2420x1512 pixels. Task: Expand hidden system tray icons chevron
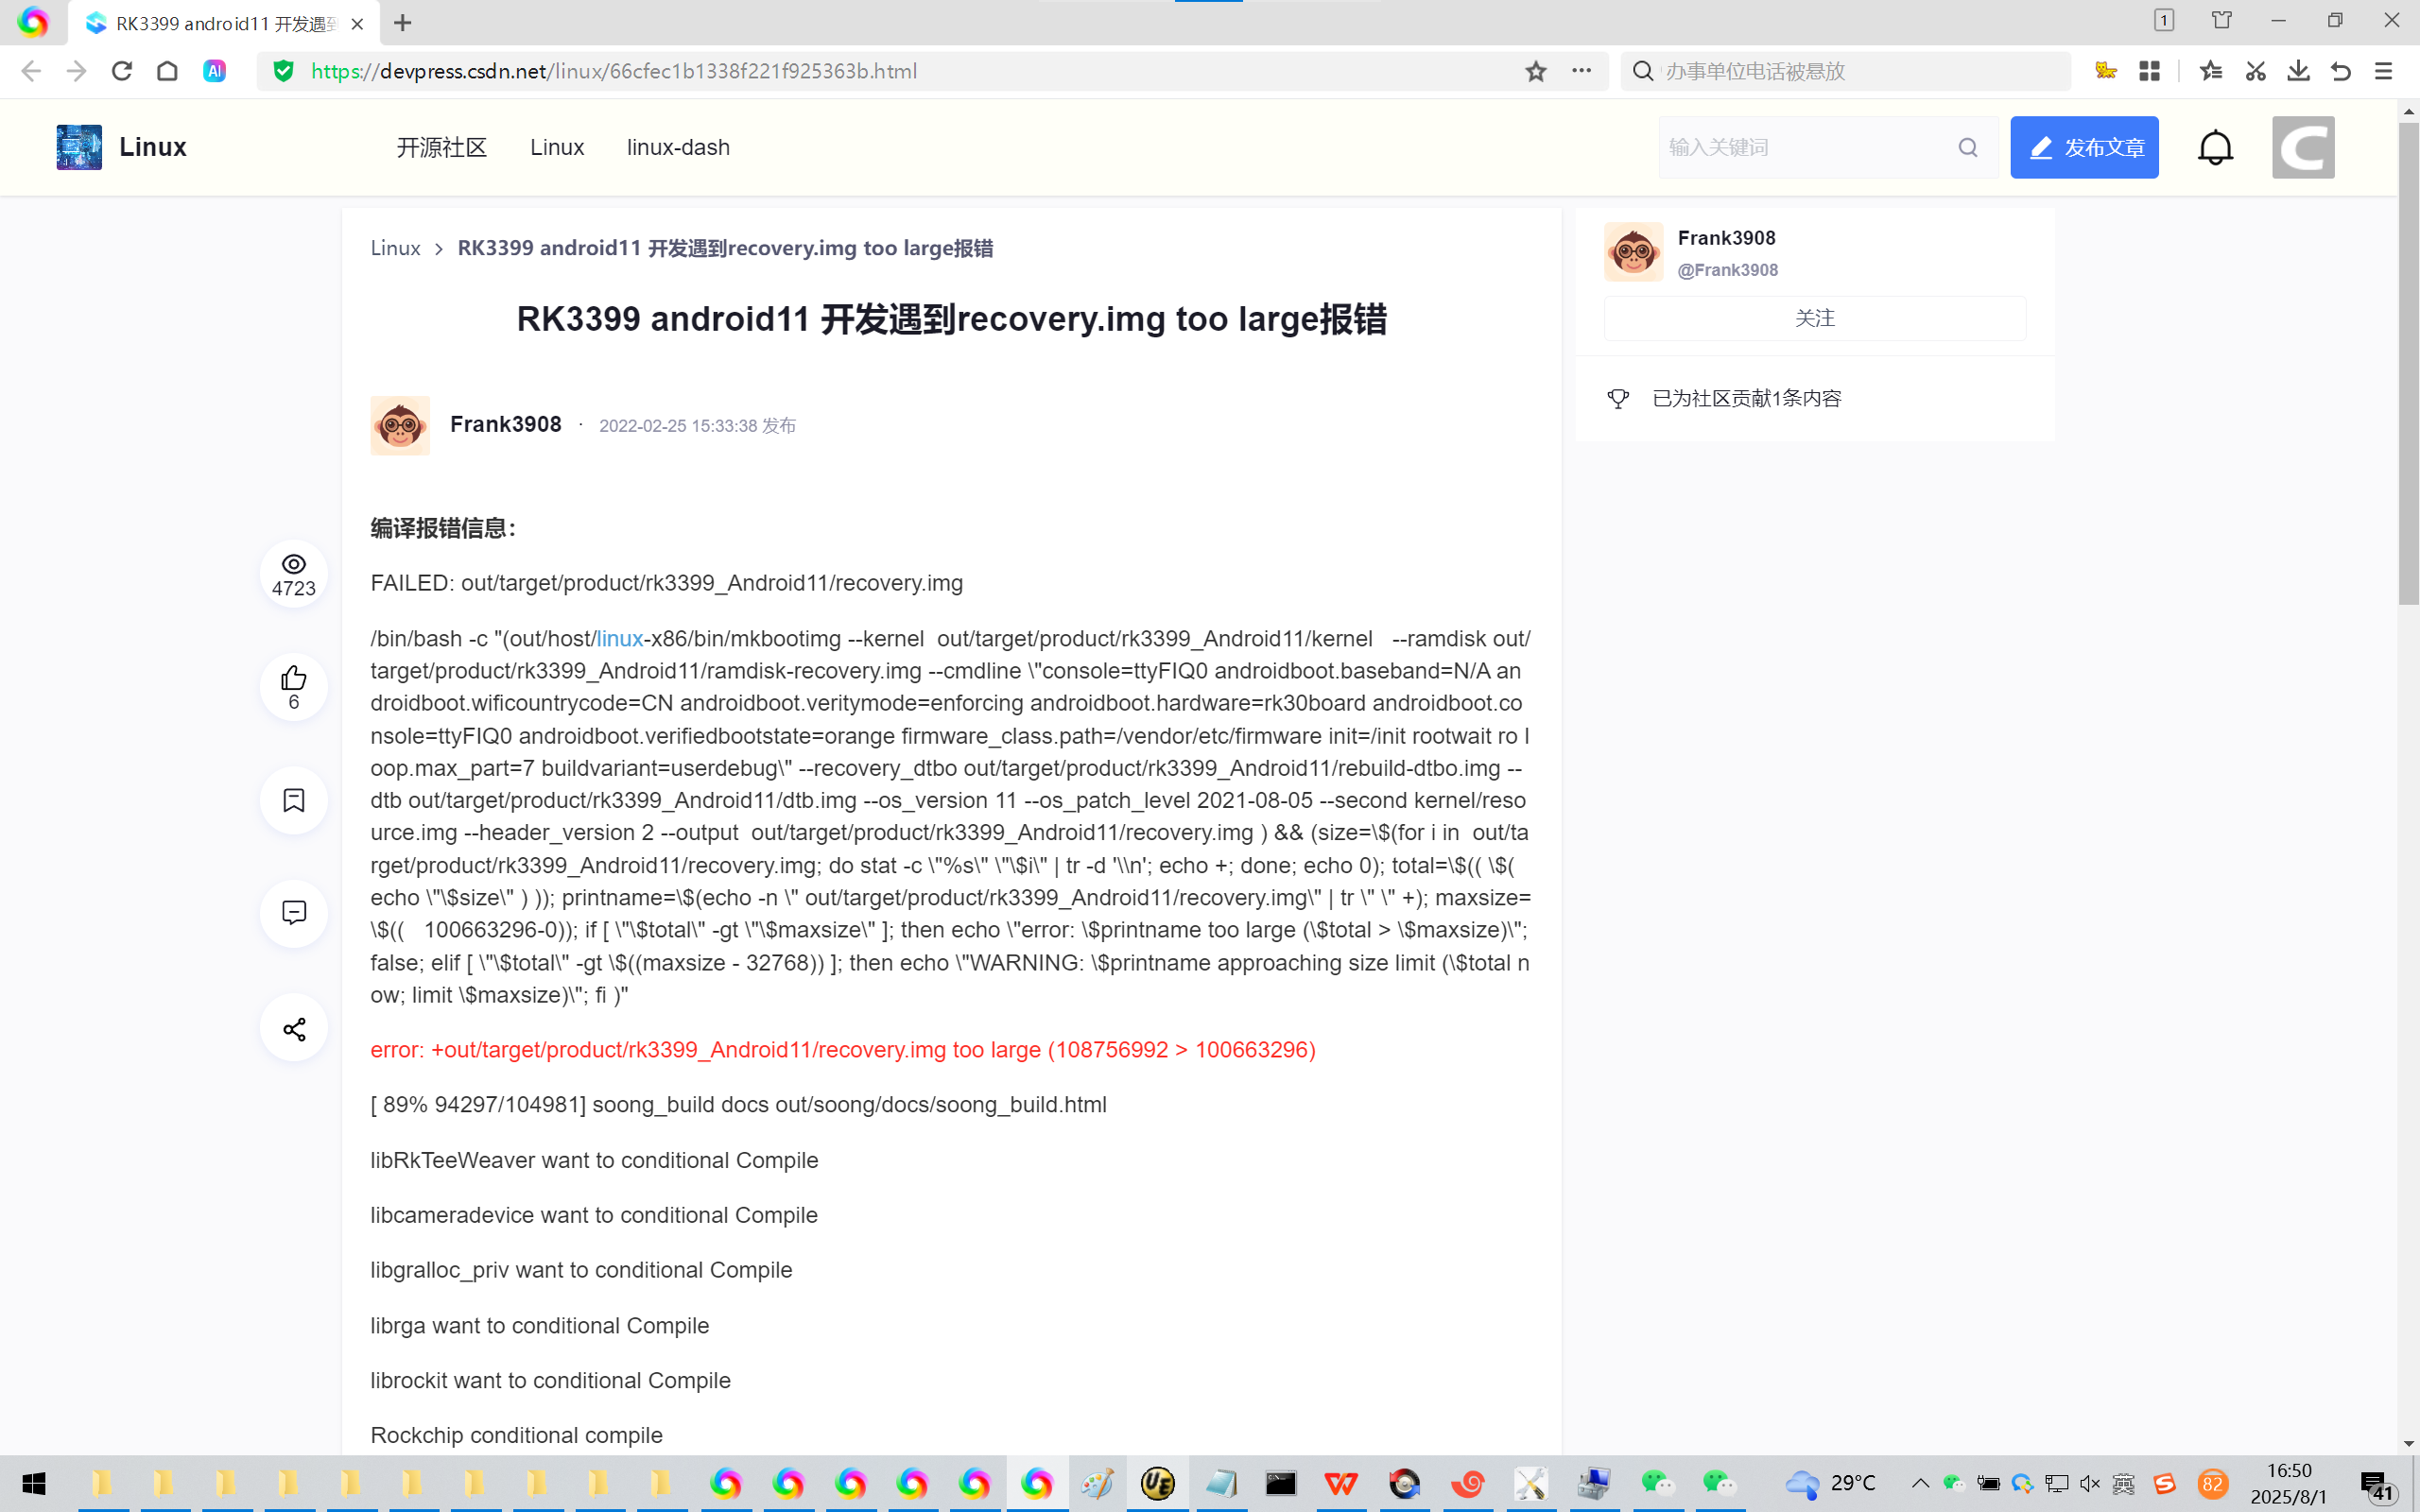[x=1920, y=1483]
